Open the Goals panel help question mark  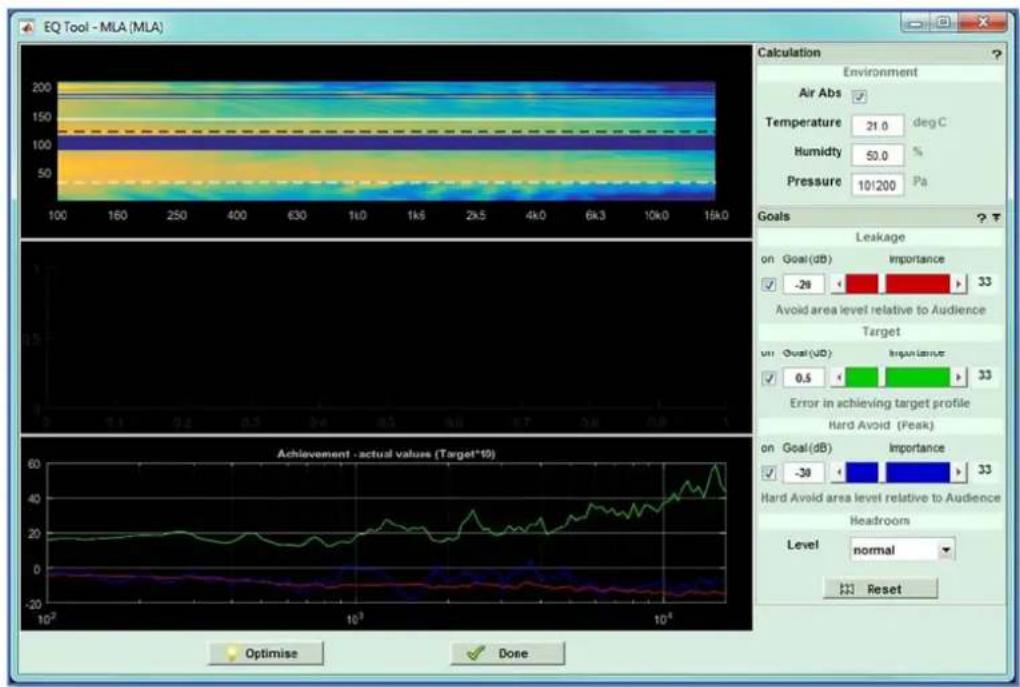point(982,218)
